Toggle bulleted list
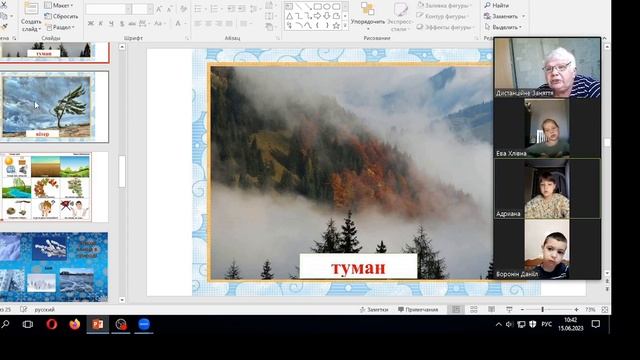Image resolution: width=640 pixels, height=360 pixels. pyautogui.click(x=199, y=9)
